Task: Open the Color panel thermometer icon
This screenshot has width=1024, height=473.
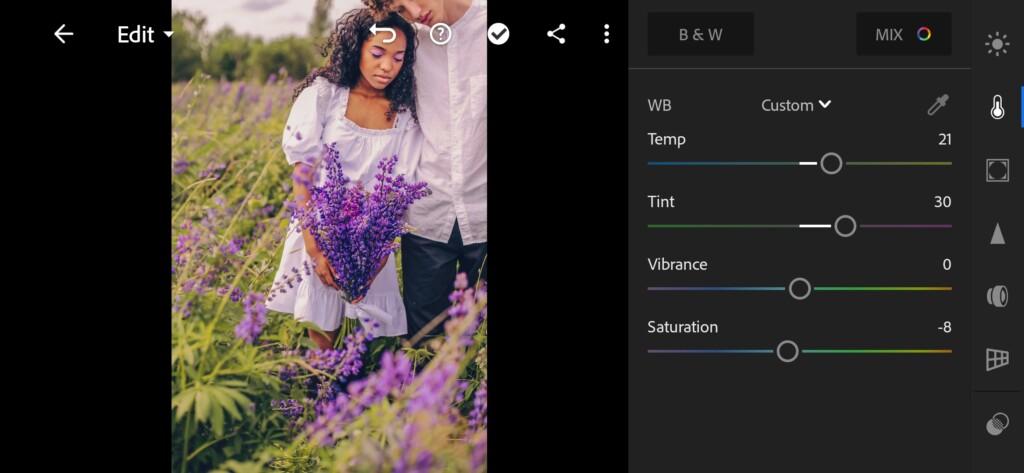Action: [x=997, y=107]
